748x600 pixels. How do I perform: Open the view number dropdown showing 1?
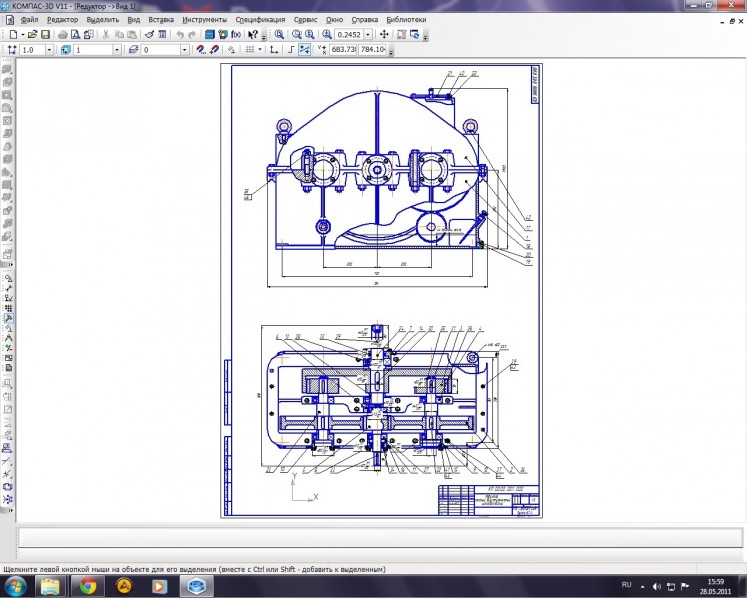[116, 50]
